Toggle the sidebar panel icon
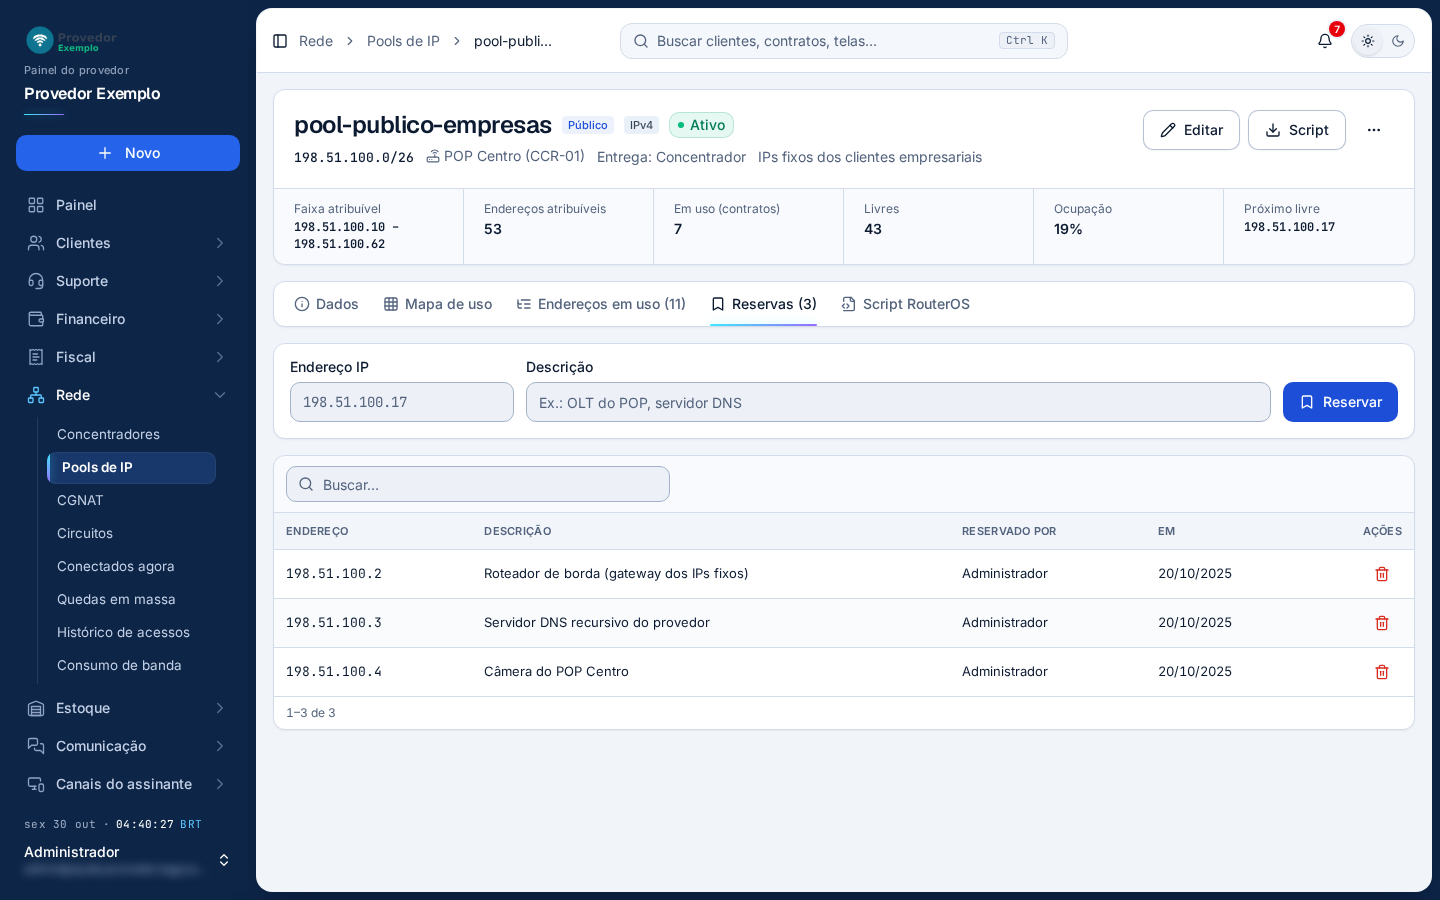The width and height of the screenshot is (1440, 900). pyautogui.click(x=280, y=41)
